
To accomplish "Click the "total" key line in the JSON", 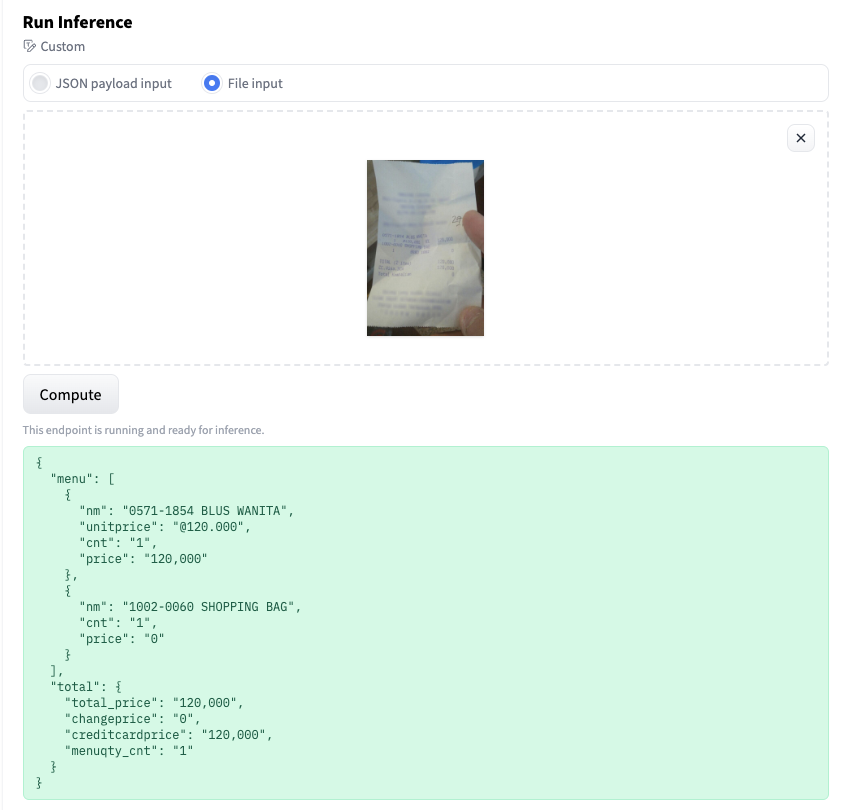I will click(x=86, y=687).
